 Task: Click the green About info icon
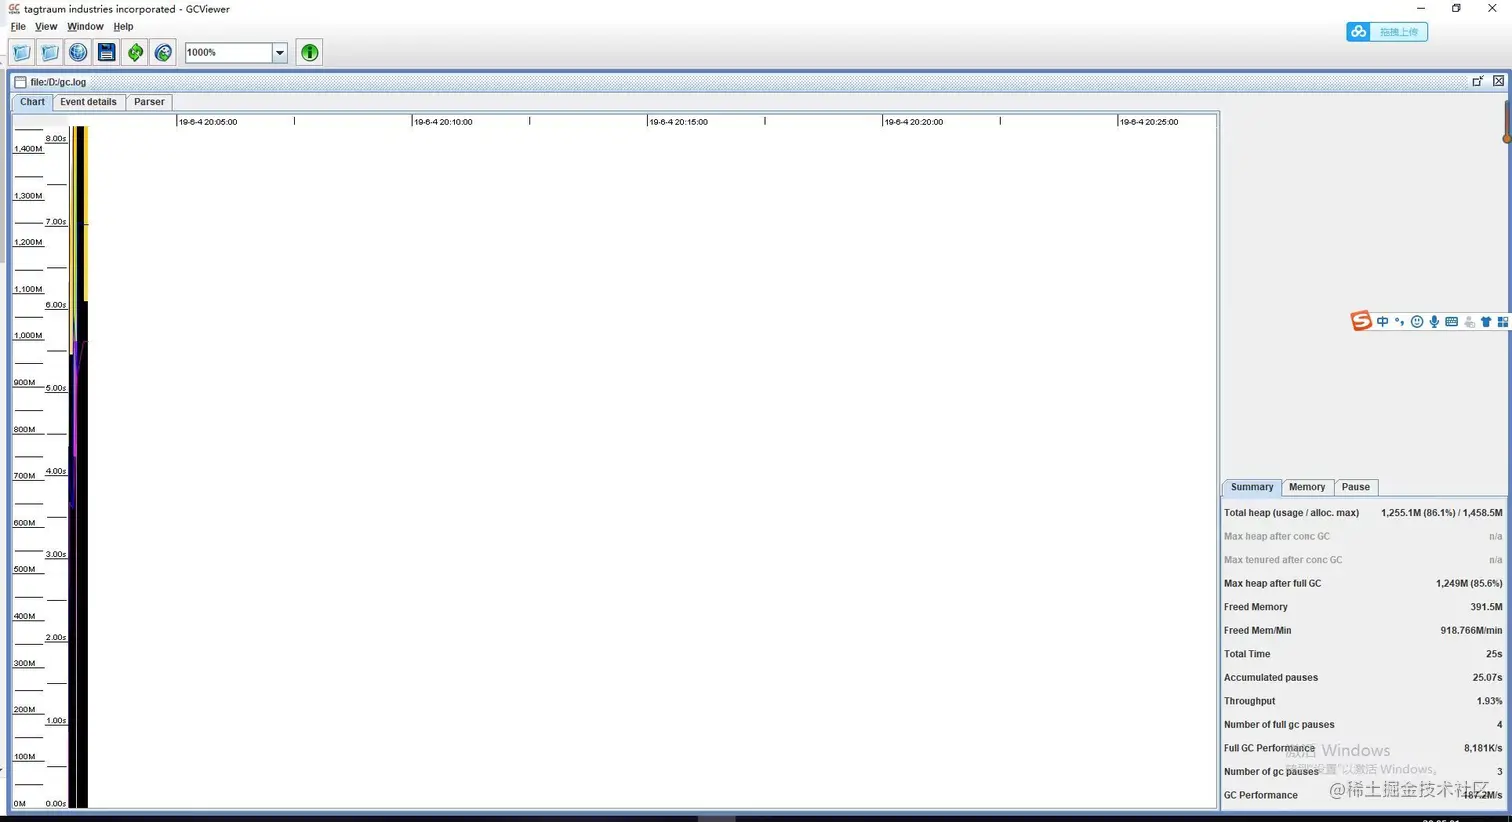point(310,52)
